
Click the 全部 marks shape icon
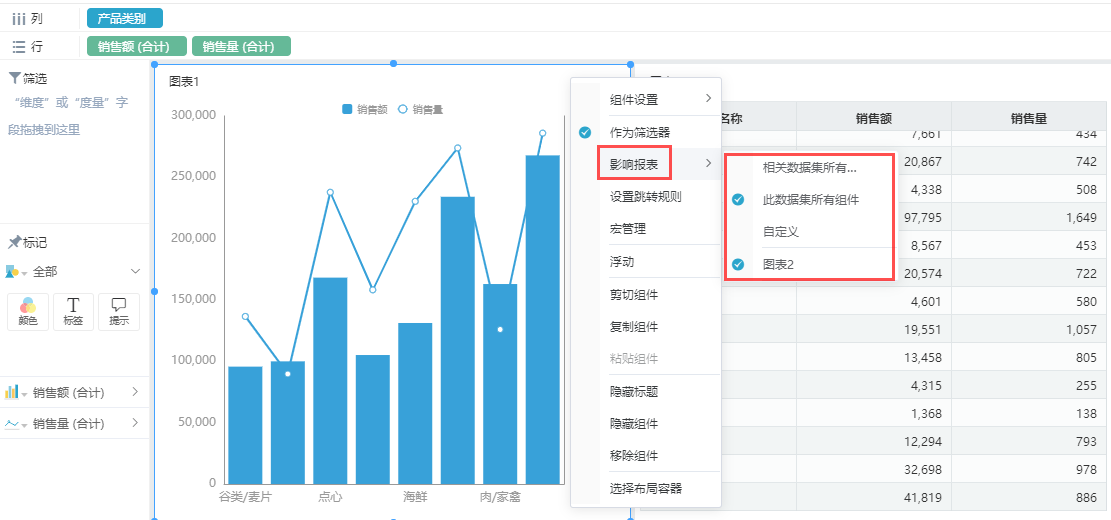12,271
